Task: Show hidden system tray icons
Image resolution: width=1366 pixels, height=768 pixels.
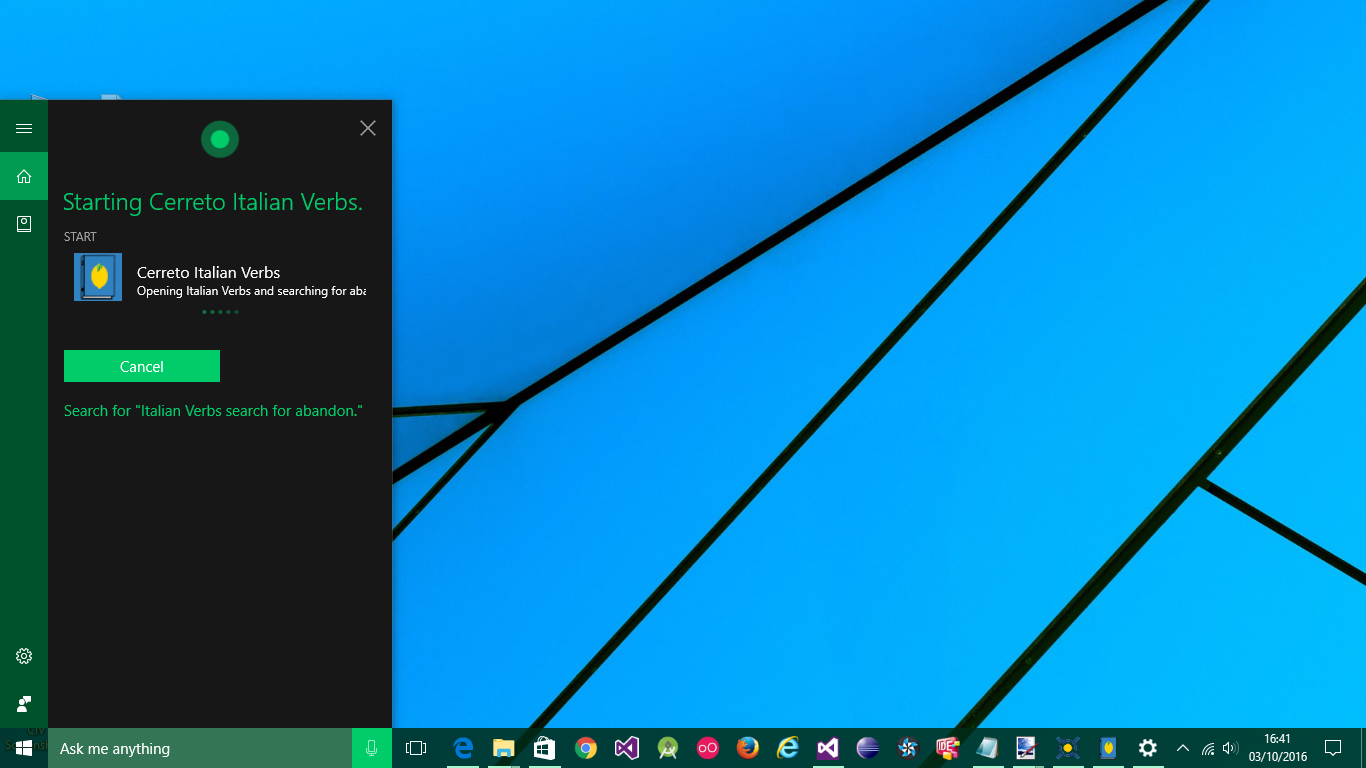Action: pos(1183,748)
